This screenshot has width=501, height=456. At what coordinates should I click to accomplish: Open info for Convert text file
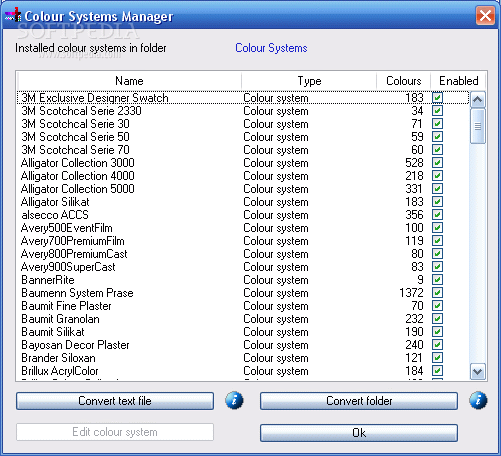point(234,400)
